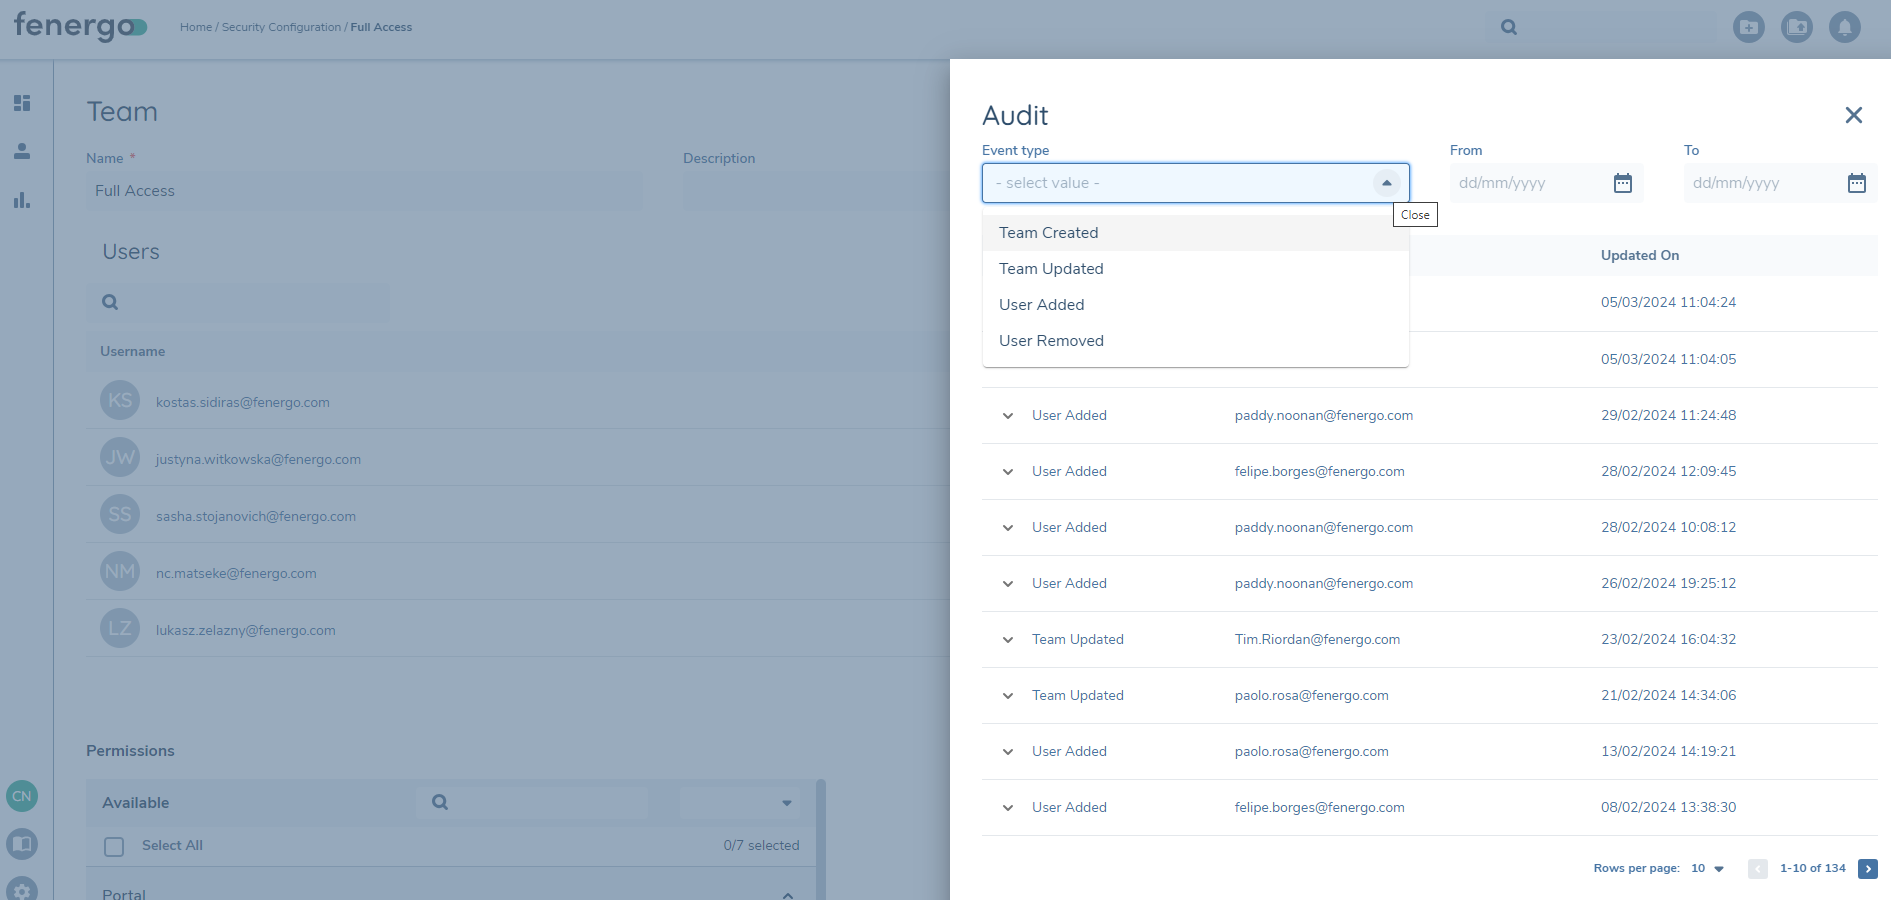The width and height of the screenshot is (1891, 900).
Task: Click the Users search input field
Action: coord(237,302)
